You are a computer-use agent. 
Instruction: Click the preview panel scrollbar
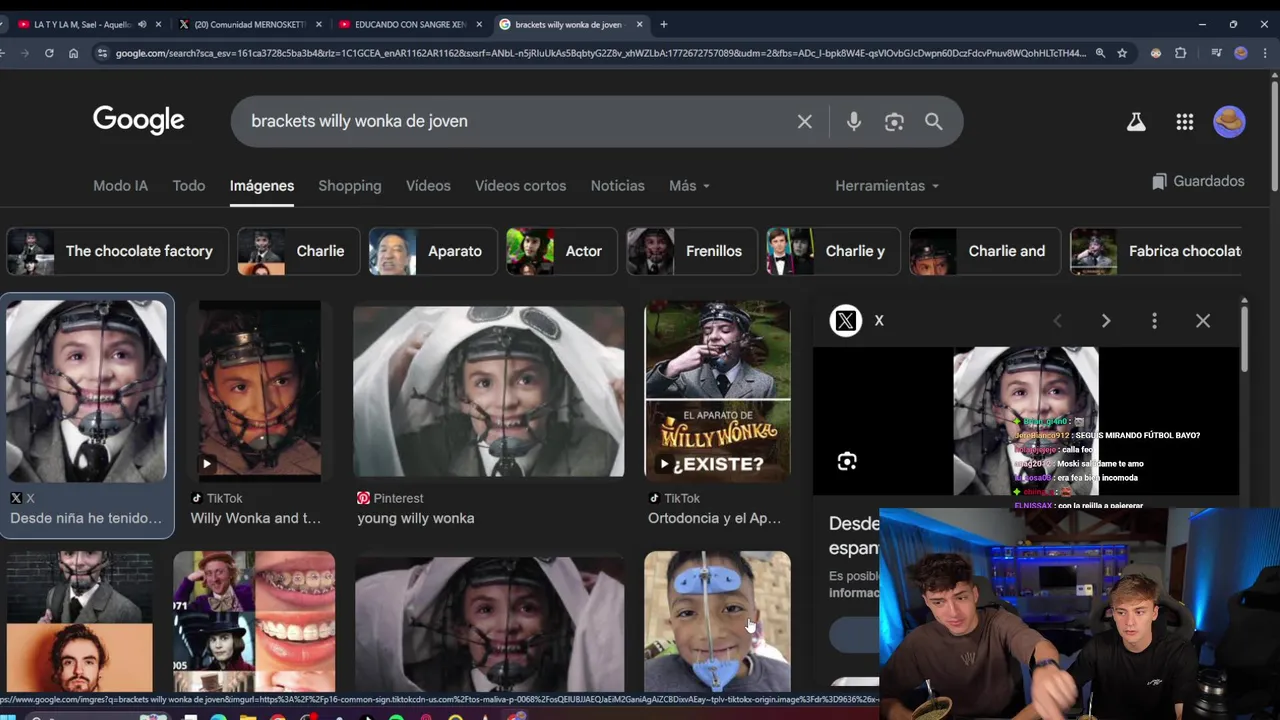click(1244, 340)
